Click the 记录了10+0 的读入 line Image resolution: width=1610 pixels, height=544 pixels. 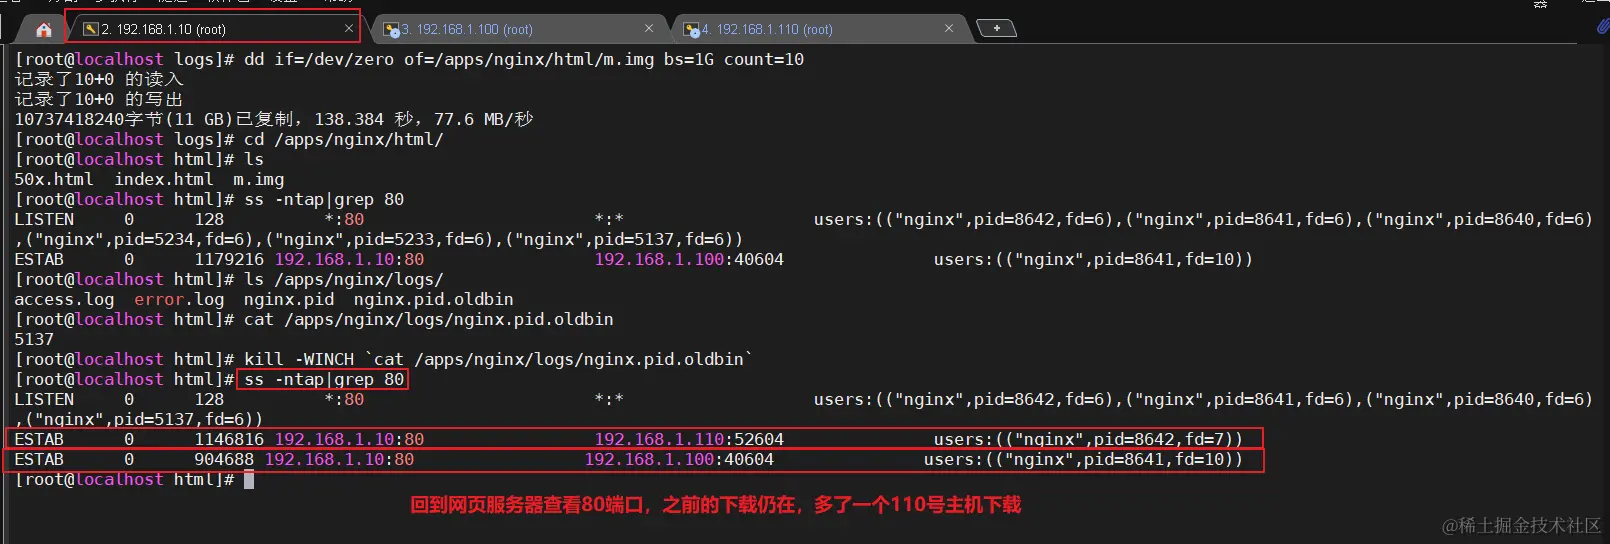point(99,79)
